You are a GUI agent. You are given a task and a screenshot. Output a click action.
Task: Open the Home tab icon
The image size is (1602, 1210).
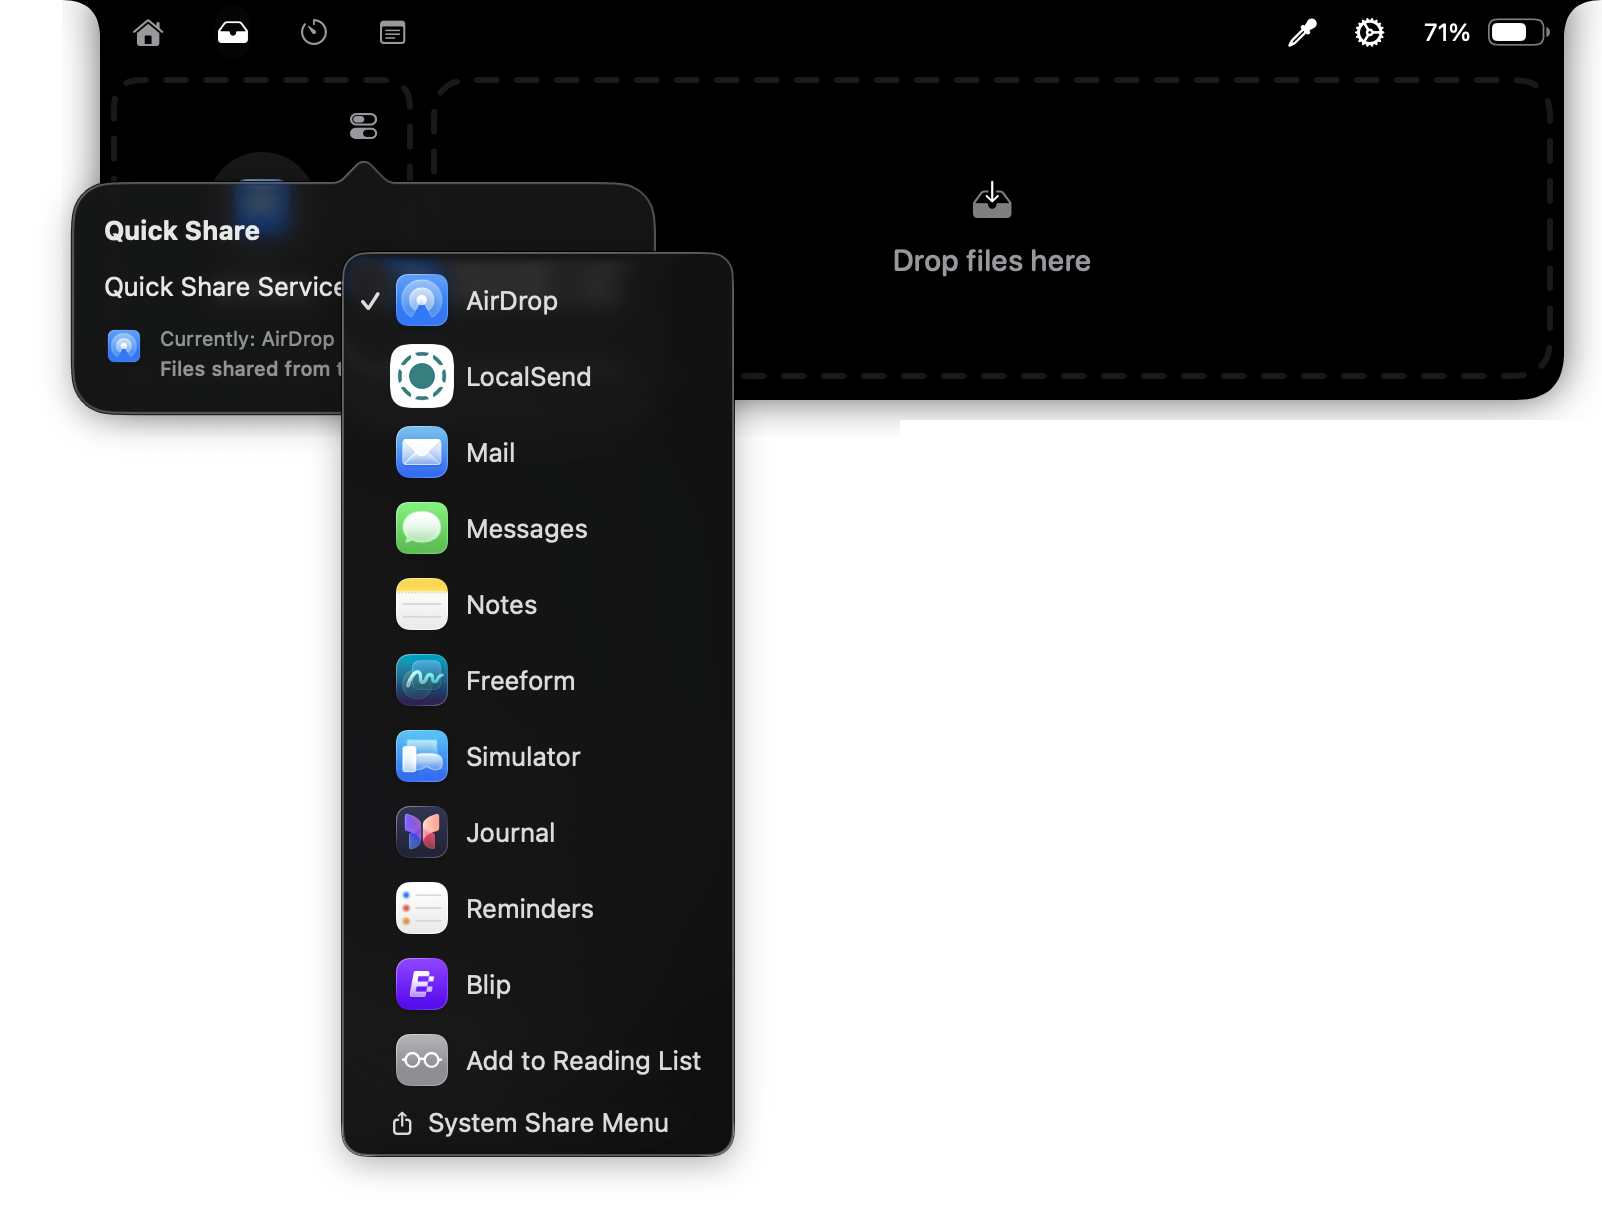[148, 33]
